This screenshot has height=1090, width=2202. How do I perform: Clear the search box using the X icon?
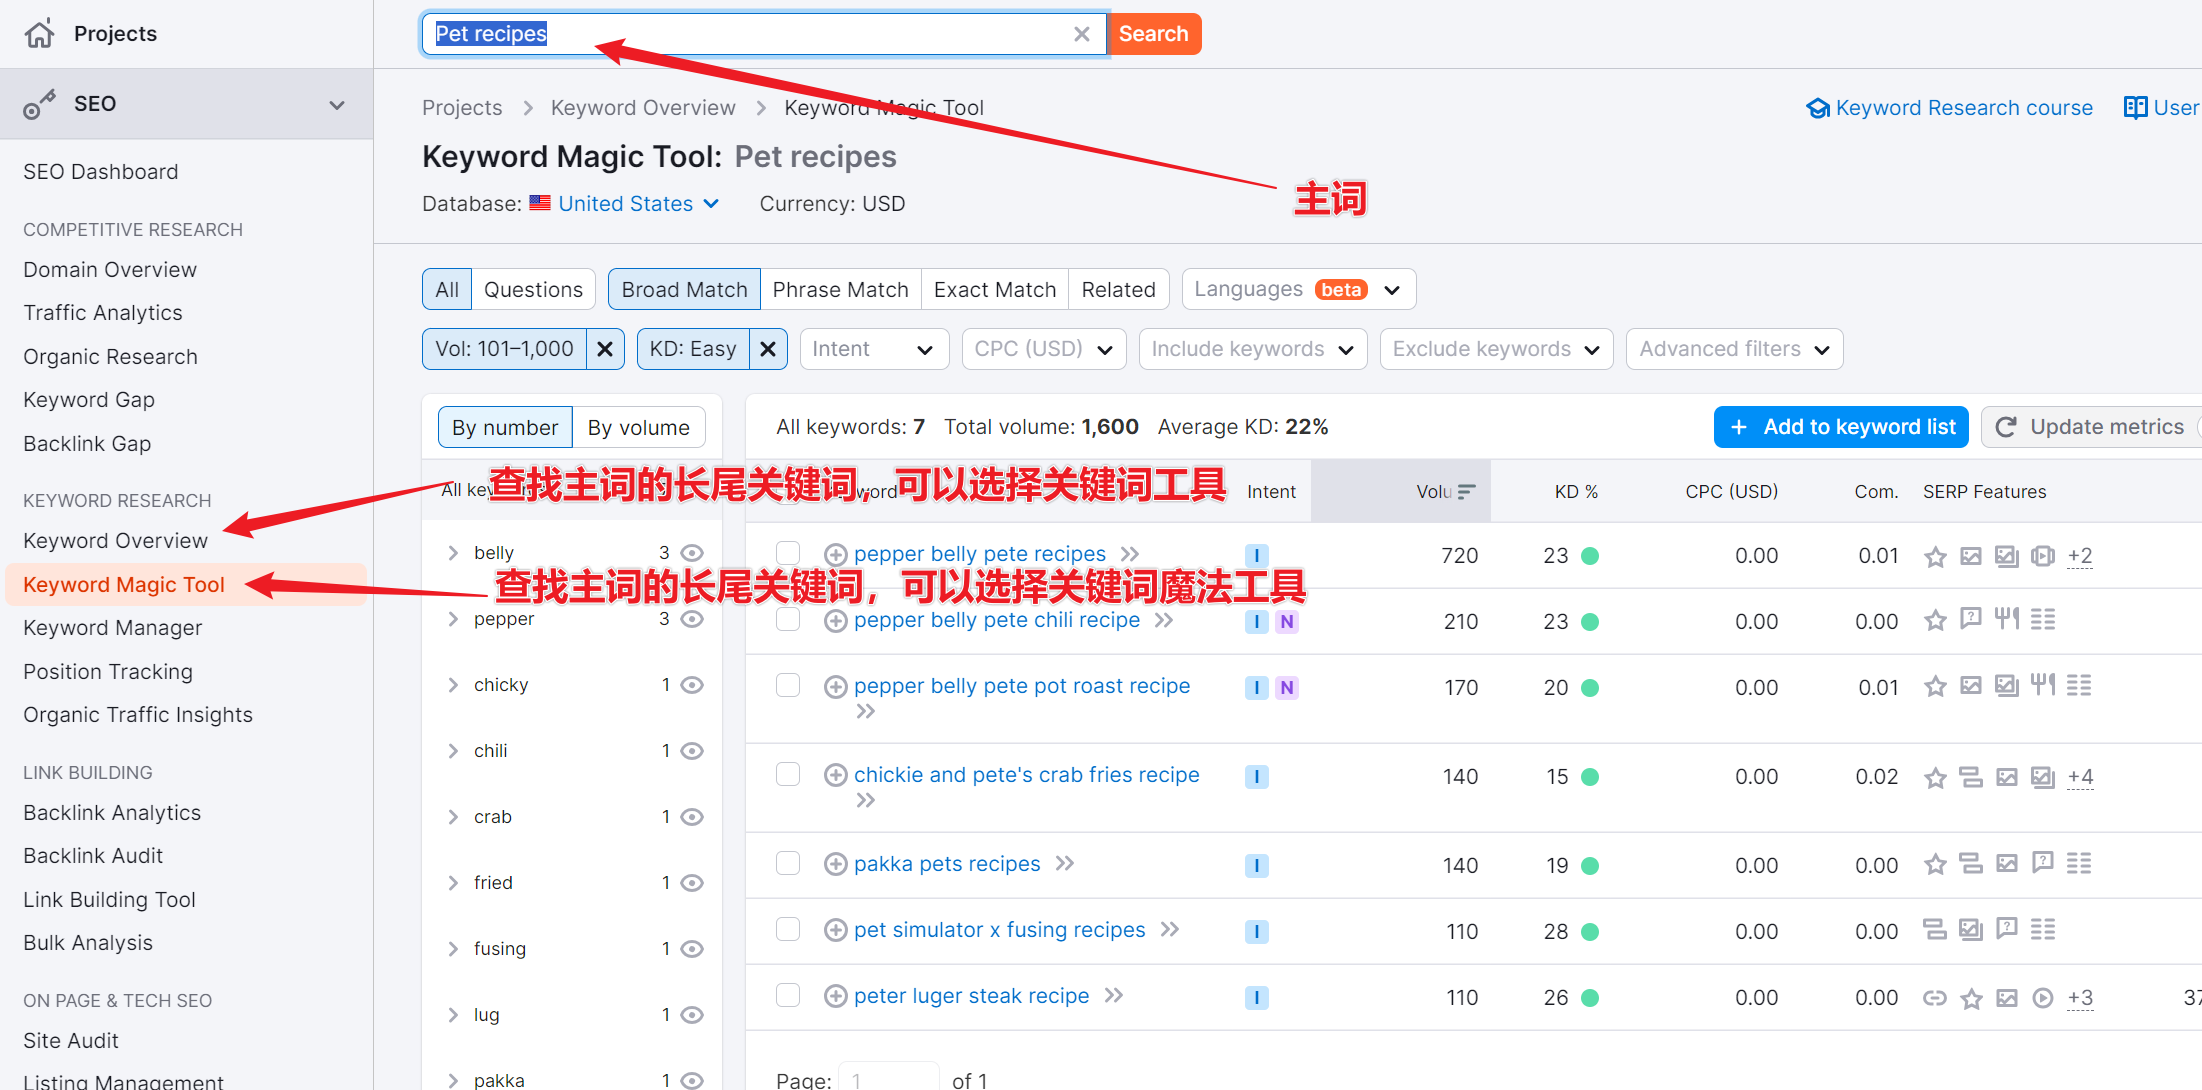[1081, 33]
